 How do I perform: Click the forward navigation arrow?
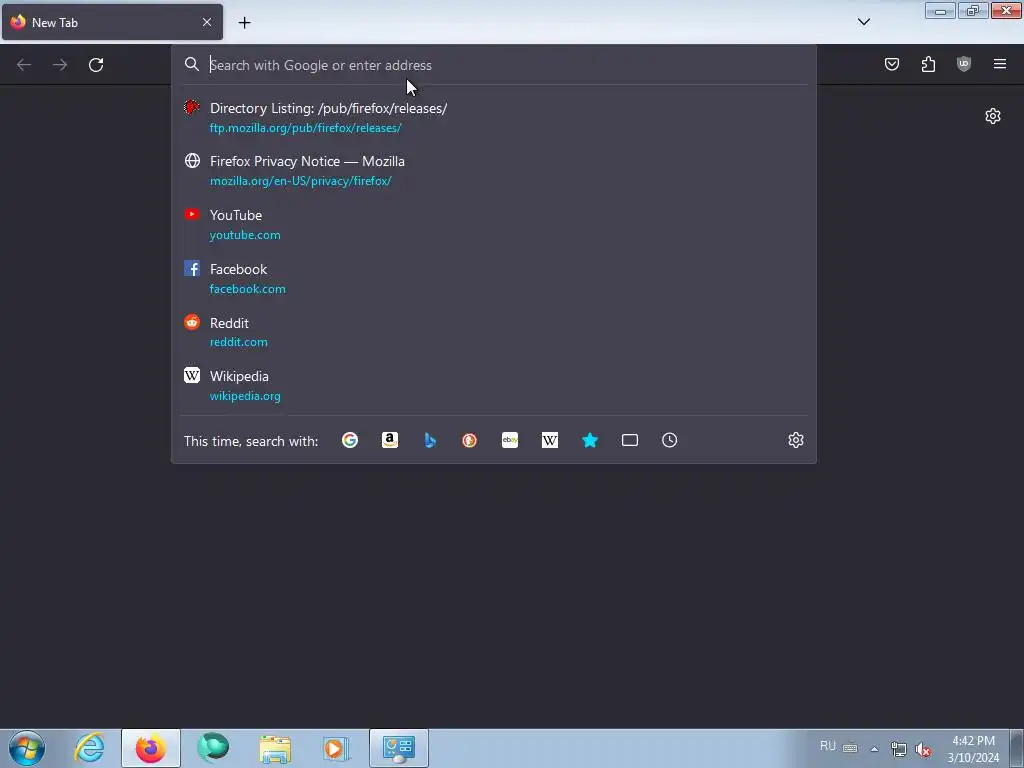click(x=60, y=65)
